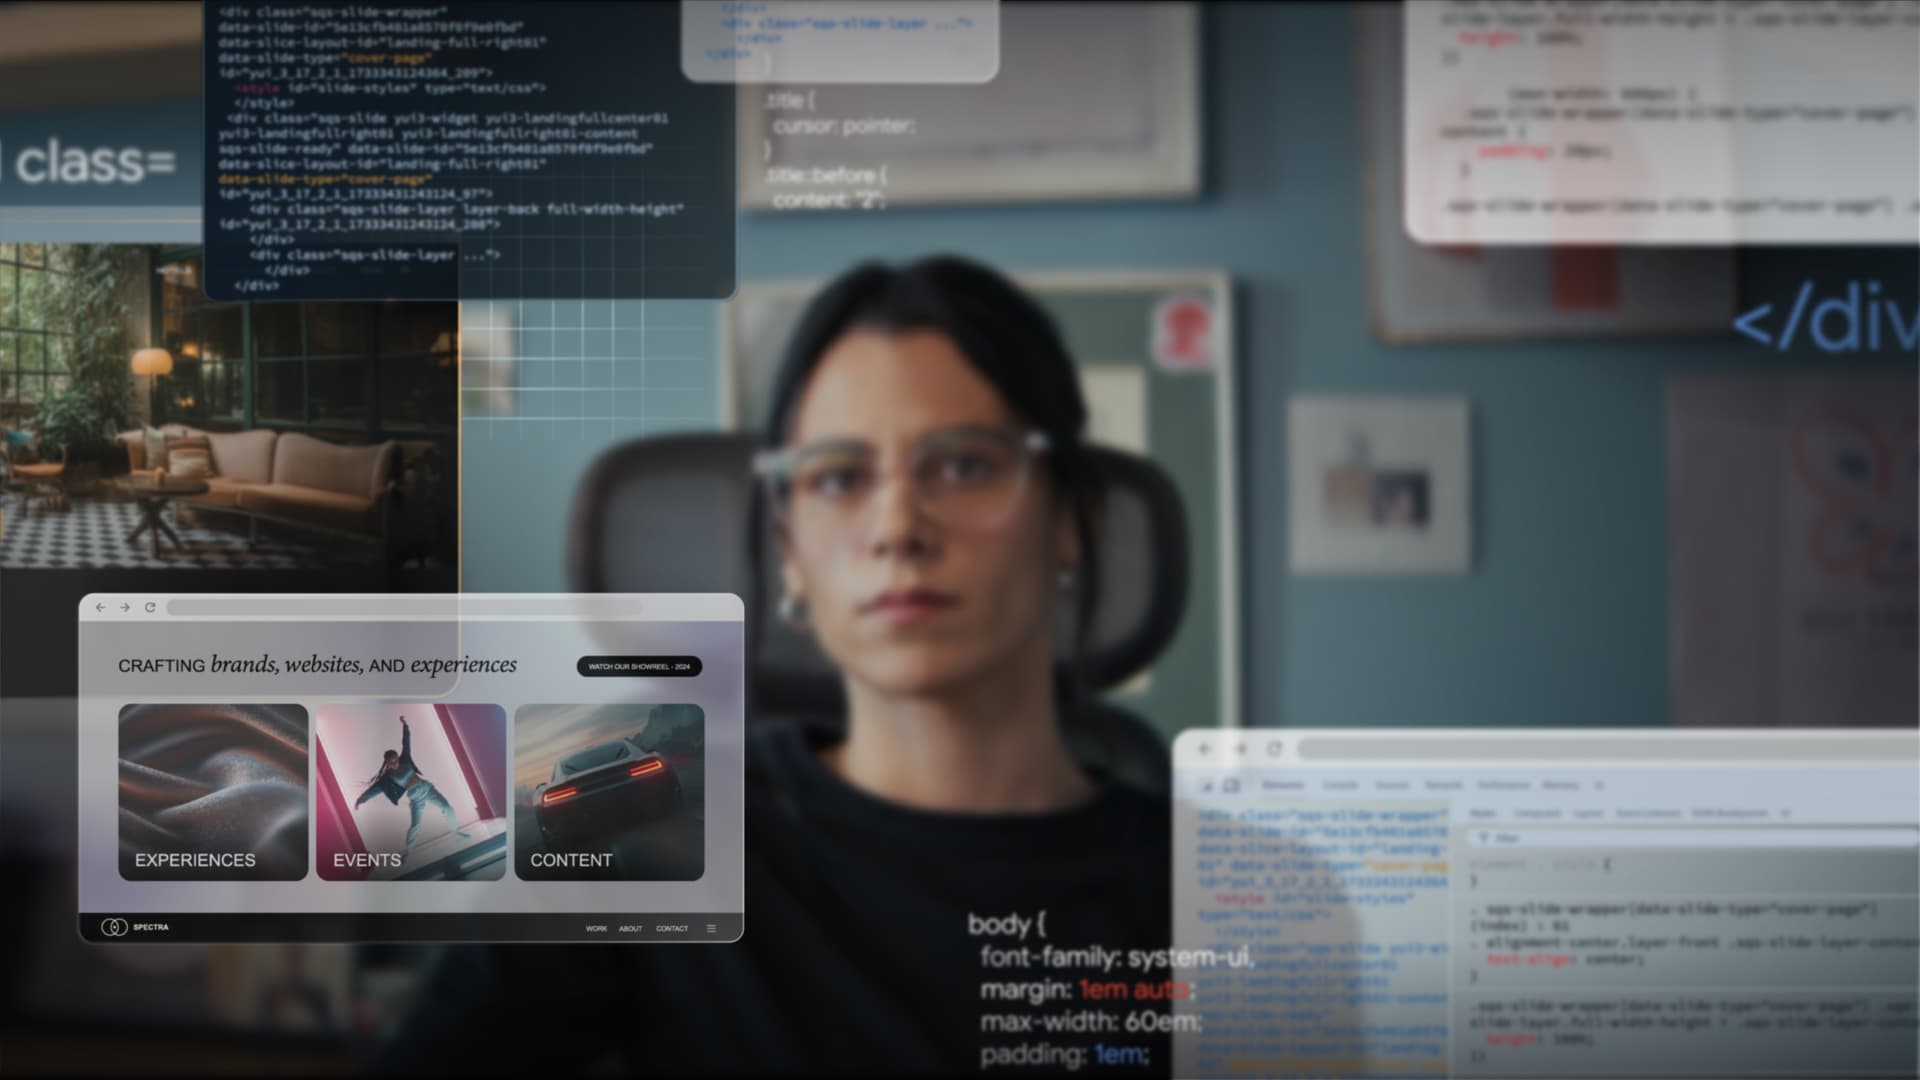Click the WORK menu link in navbar
Image resolution: width=1920 pixels, height=1080 pixels.
point(596,927)
